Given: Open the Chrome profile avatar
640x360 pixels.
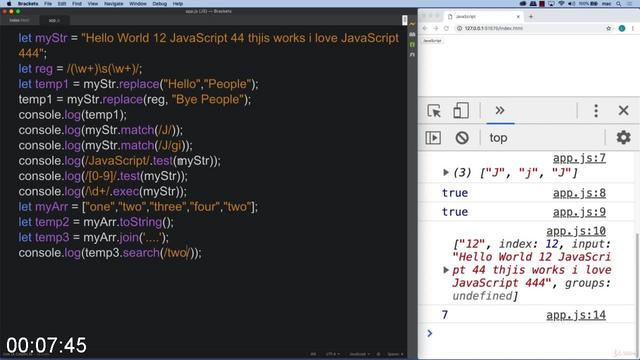Looking at the screenshot, I should [x=622, y=28].
